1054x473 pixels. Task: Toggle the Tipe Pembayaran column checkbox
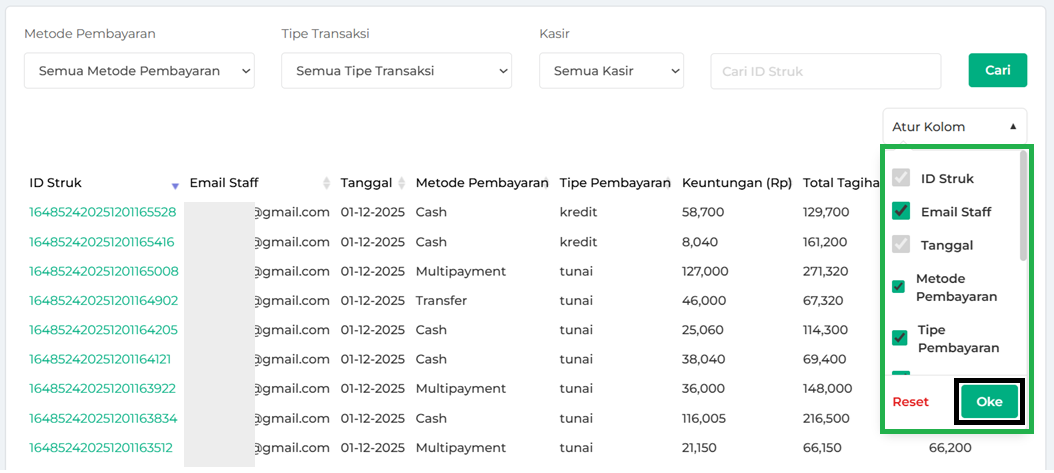tap(900, 338)
